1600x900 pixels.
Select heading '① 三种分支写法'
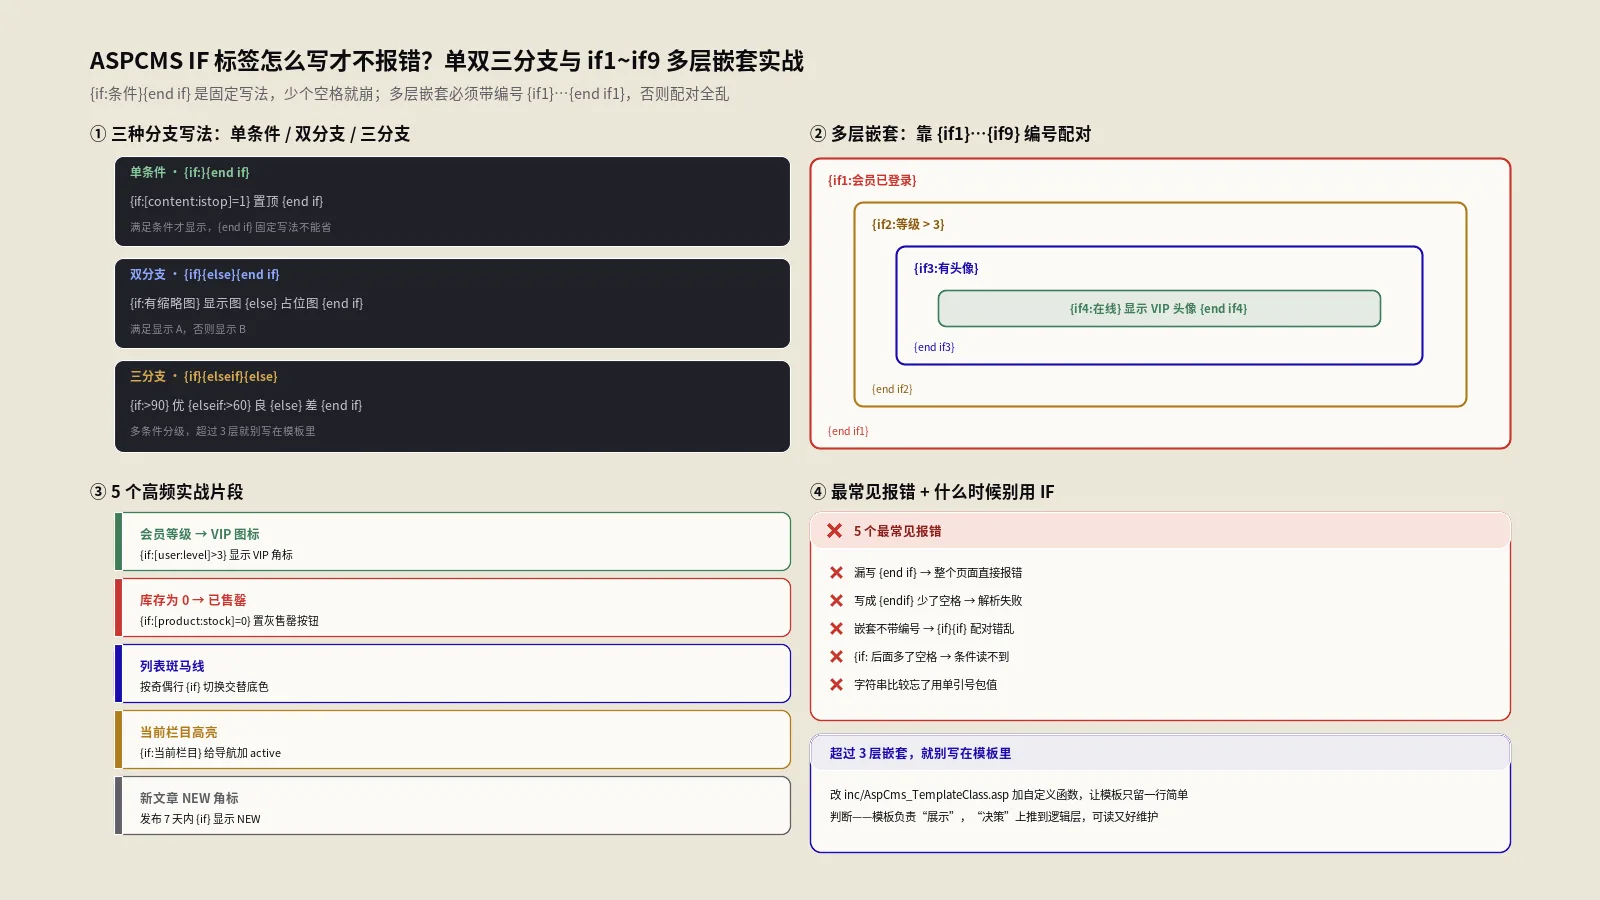point(250,134)
